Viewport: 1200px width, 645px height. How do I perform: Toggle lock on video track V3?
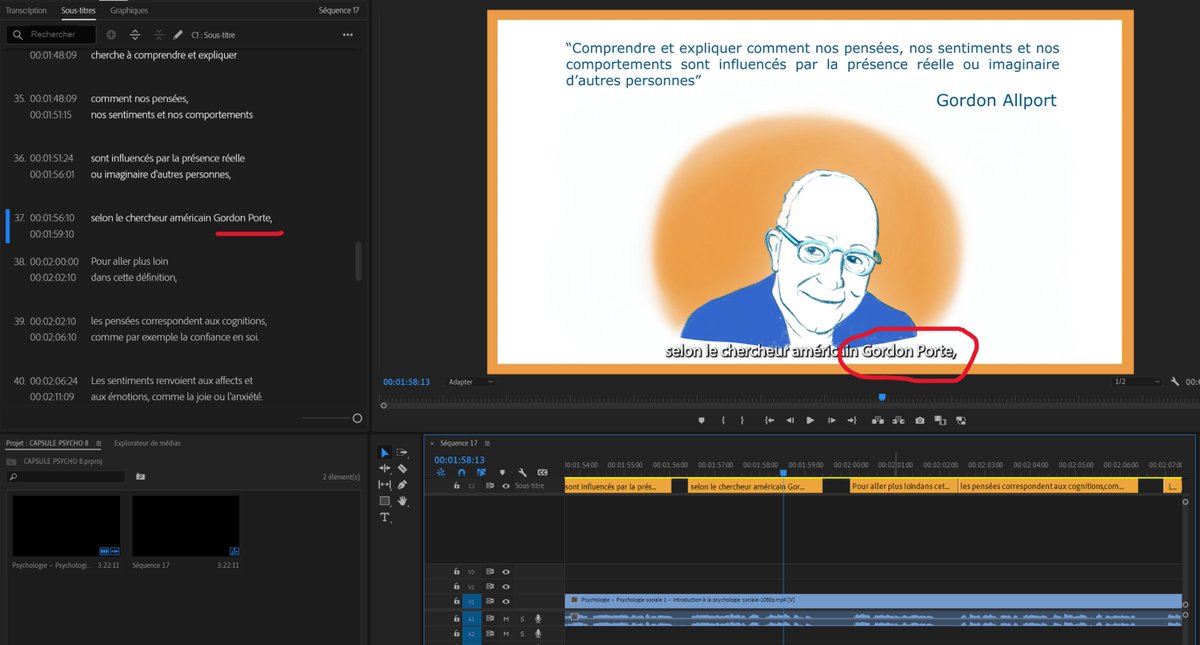[456, 571]
